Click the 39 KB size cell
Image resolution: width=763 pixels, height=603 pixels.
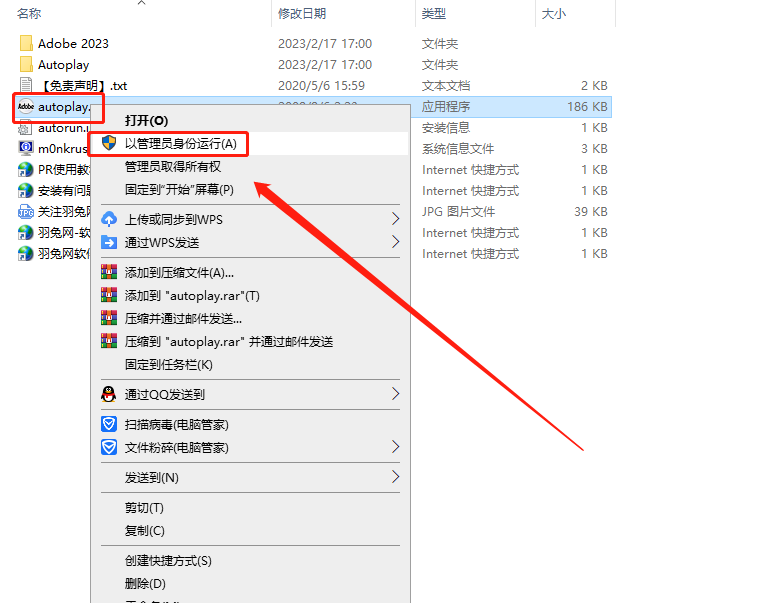point(591,212)
